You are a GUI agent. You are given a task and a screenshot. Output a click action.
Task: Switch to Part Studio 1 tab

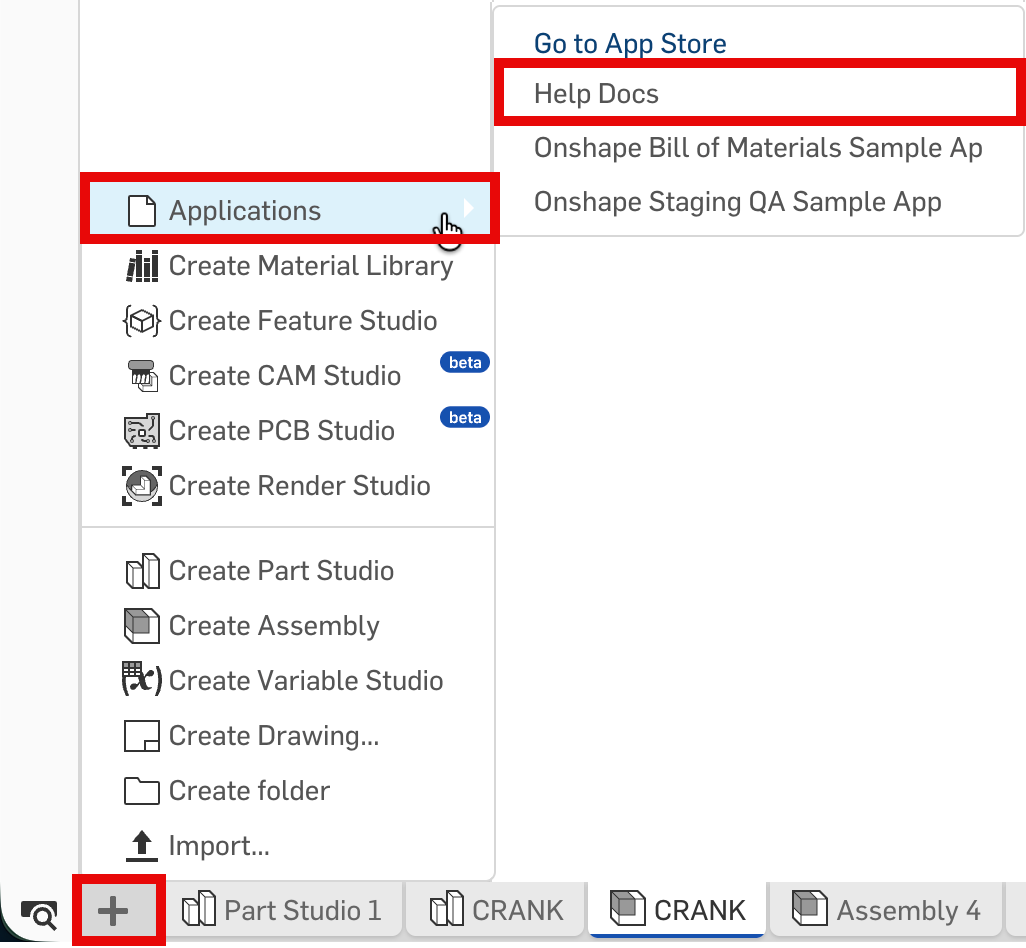click(x=283, y=909)
